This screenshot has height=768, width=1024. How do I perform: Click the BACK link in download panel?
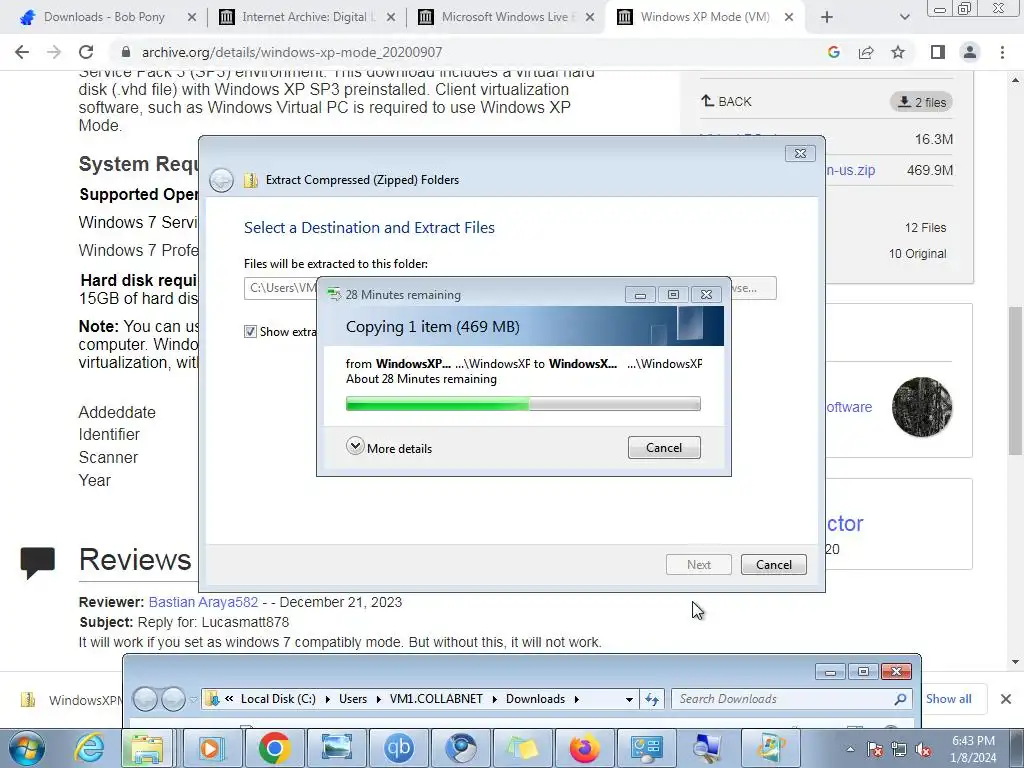(x=726, y=101)
